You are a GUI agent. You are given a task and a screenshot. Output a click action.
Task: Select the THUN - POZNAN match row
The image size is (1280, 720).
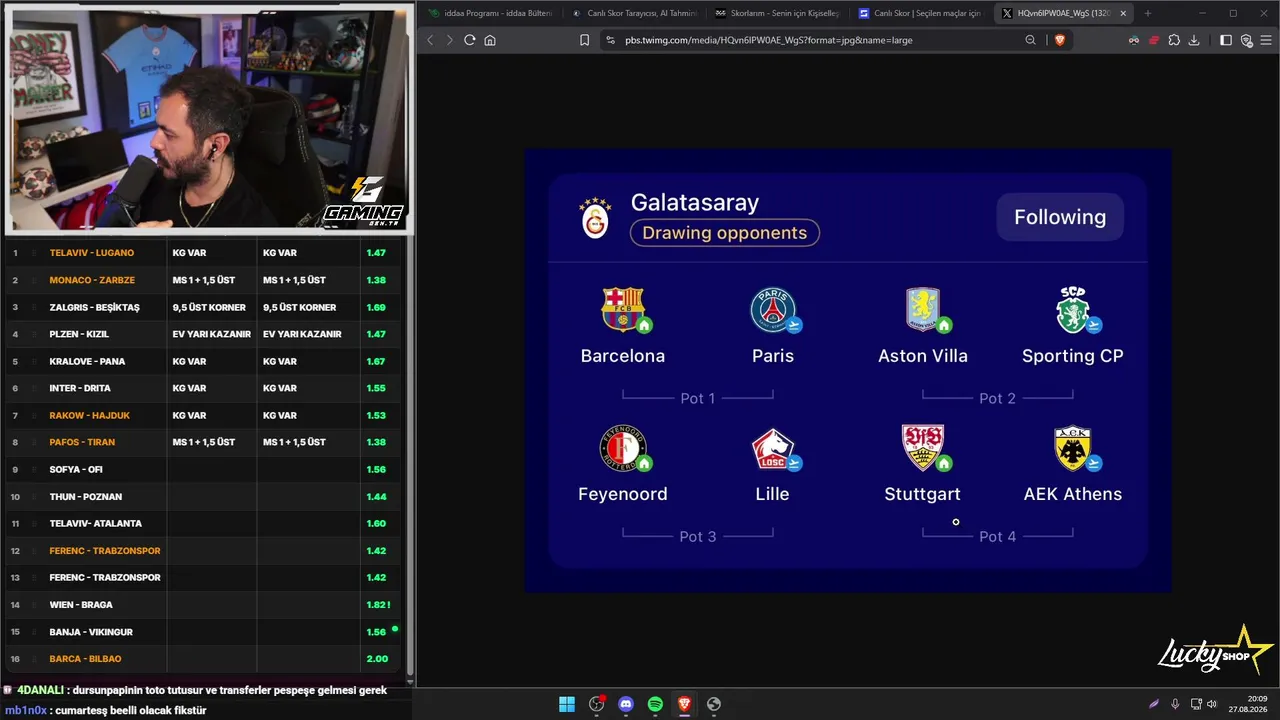(203, 496)
